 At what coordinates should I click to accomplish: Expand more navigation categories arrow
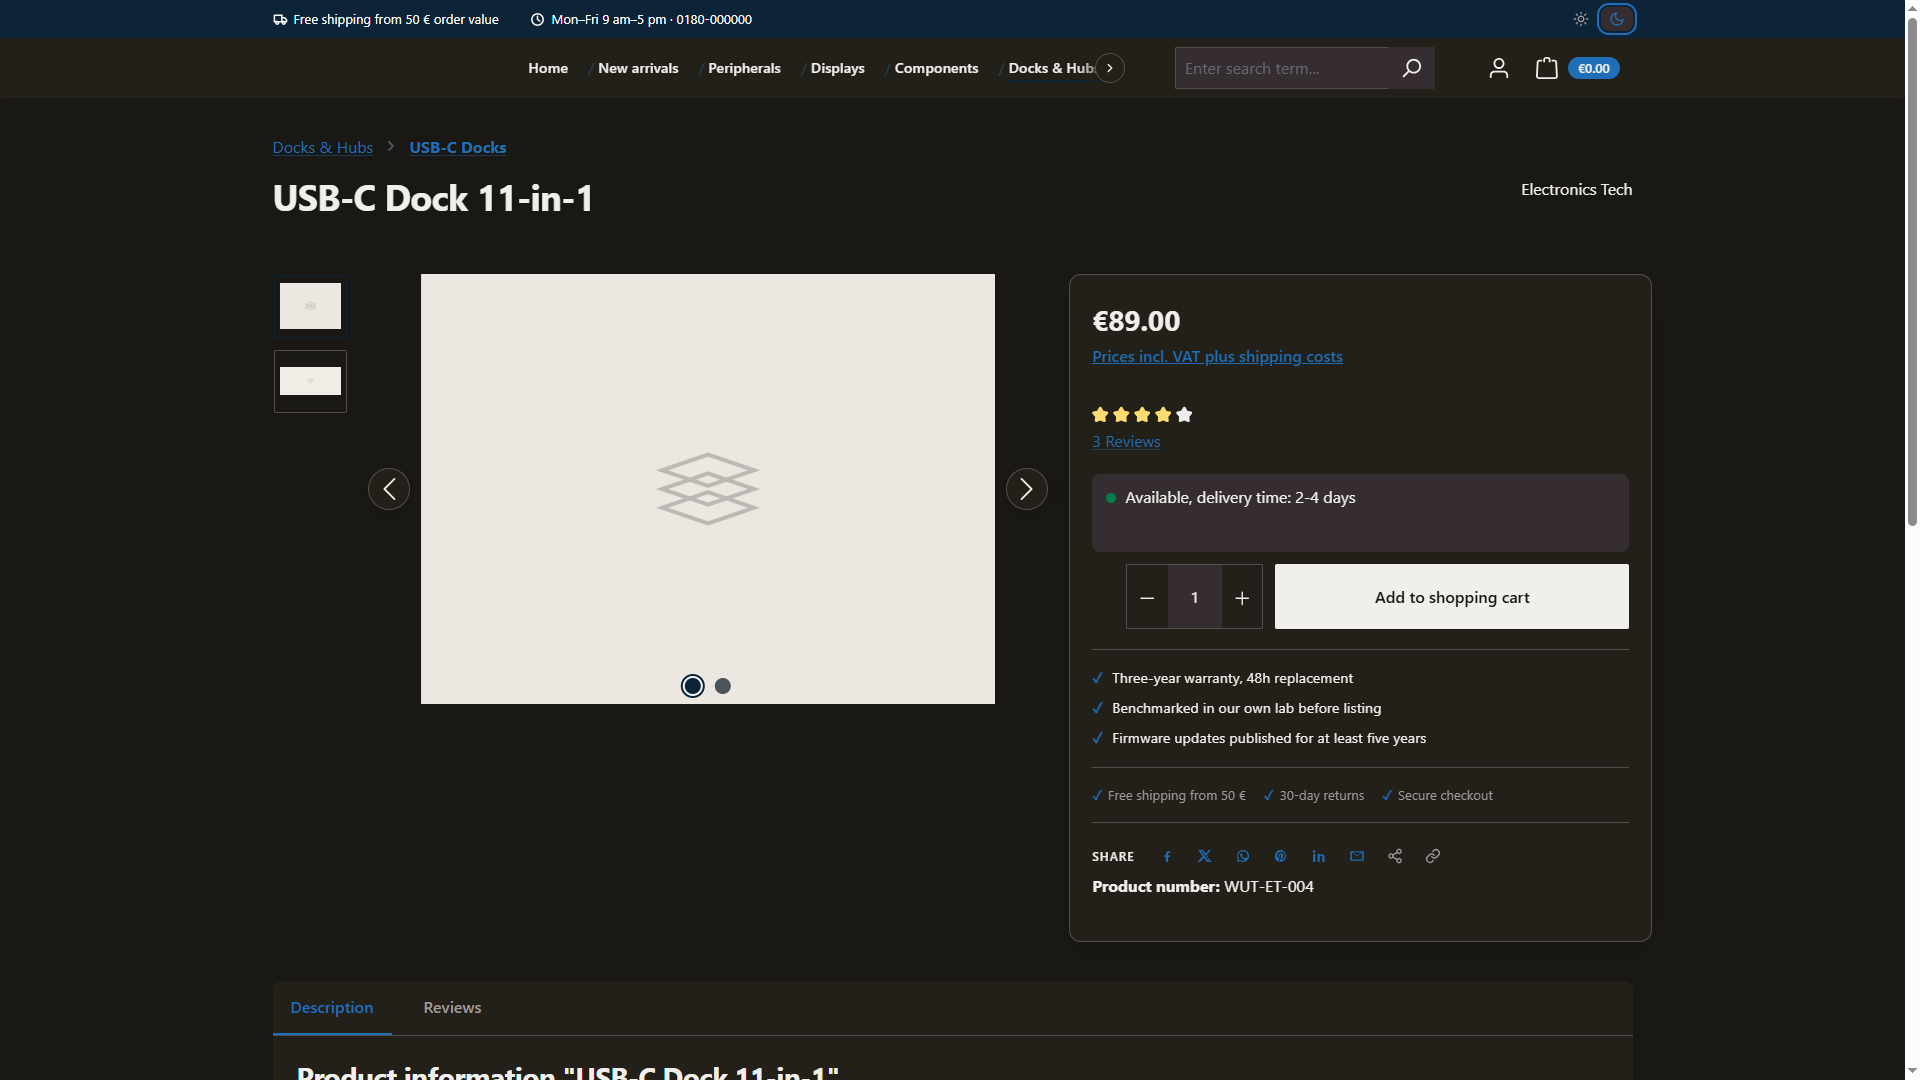pyautogui.click(x=1110, y=68)
